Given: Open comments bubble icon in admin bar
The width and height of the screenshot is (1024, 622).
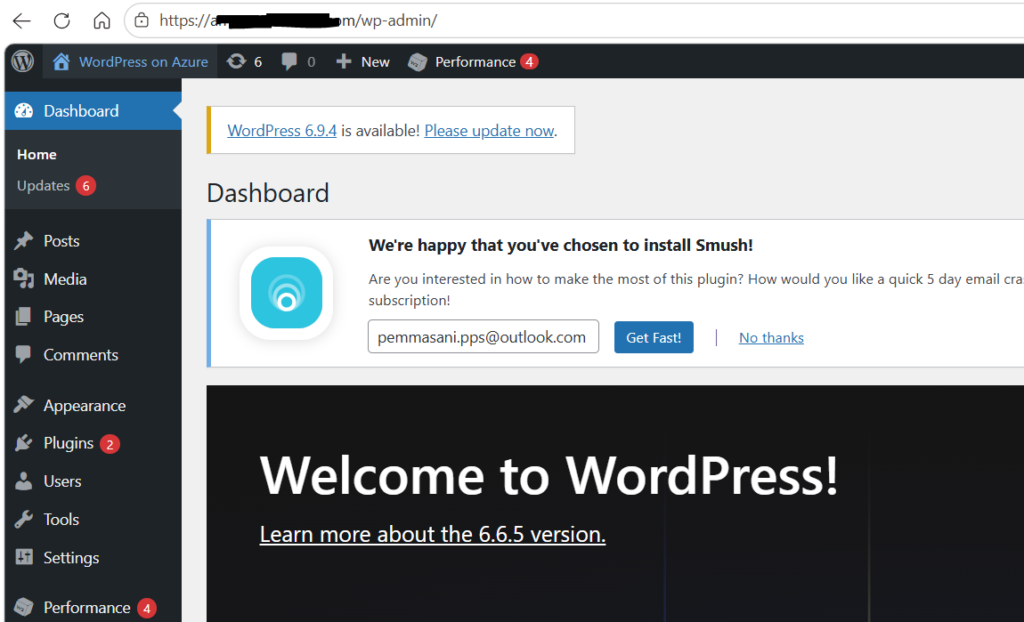Looking at the screenshot, I should pyautogui.click(x=289, y=61).
